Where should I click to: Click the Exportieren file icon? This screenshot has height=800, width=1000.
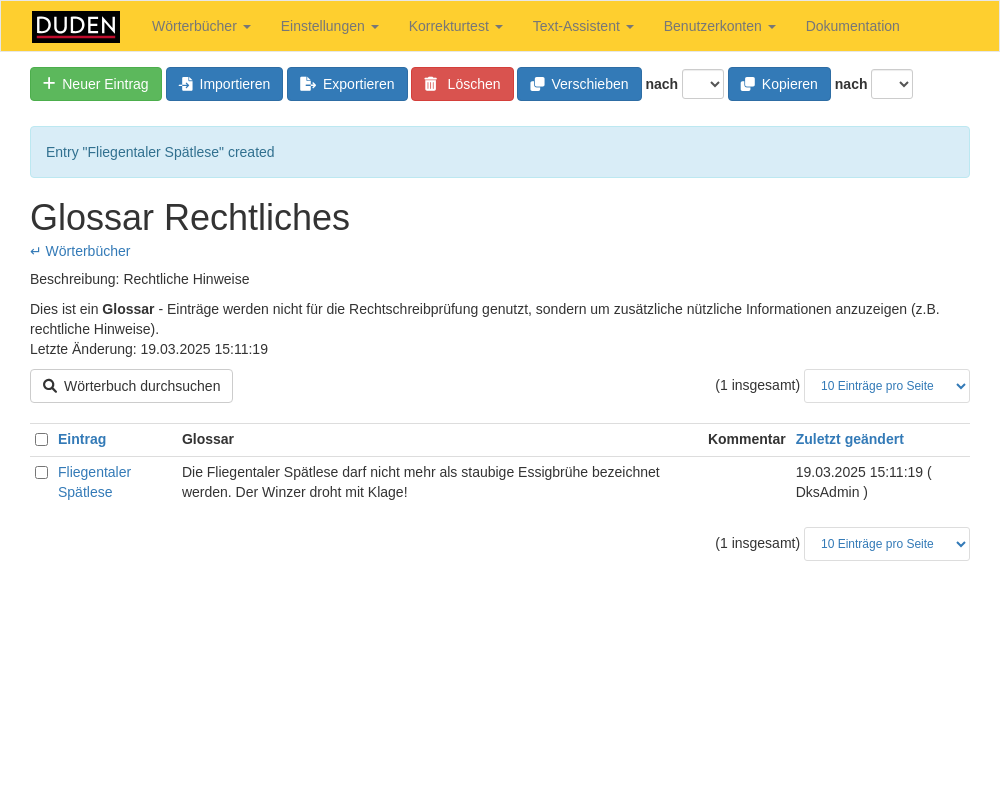click(x=308, y=84)
